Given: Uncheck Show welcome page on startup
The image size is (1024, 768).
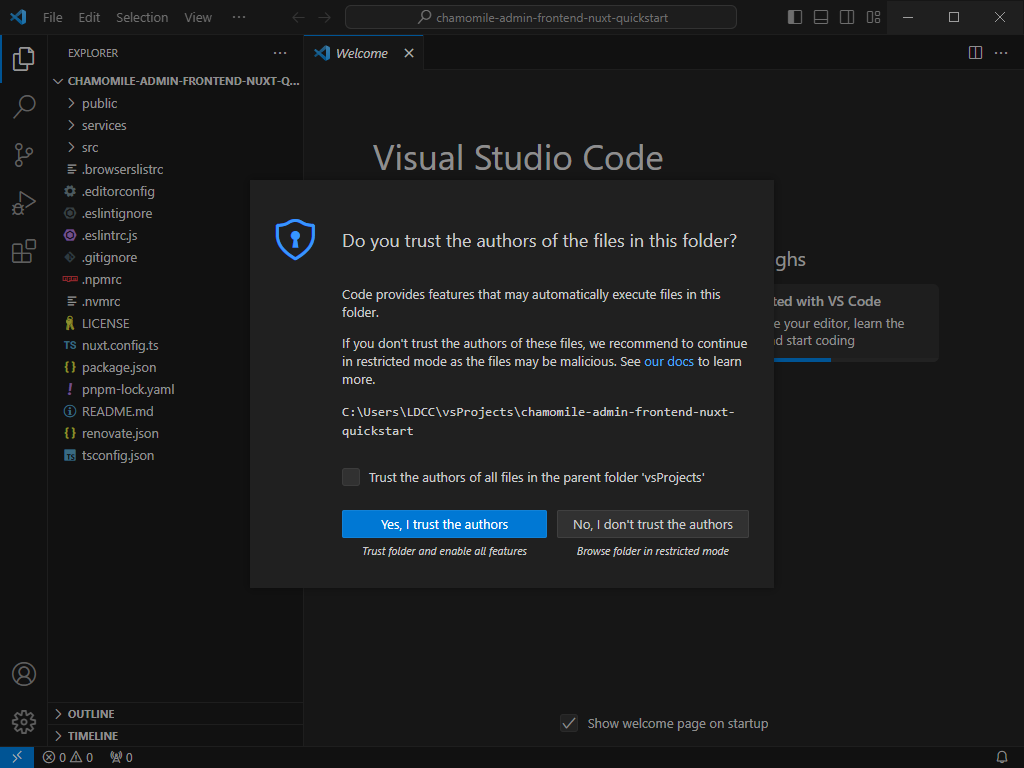Looking at the screenshot, I should (x=569, y=724).
